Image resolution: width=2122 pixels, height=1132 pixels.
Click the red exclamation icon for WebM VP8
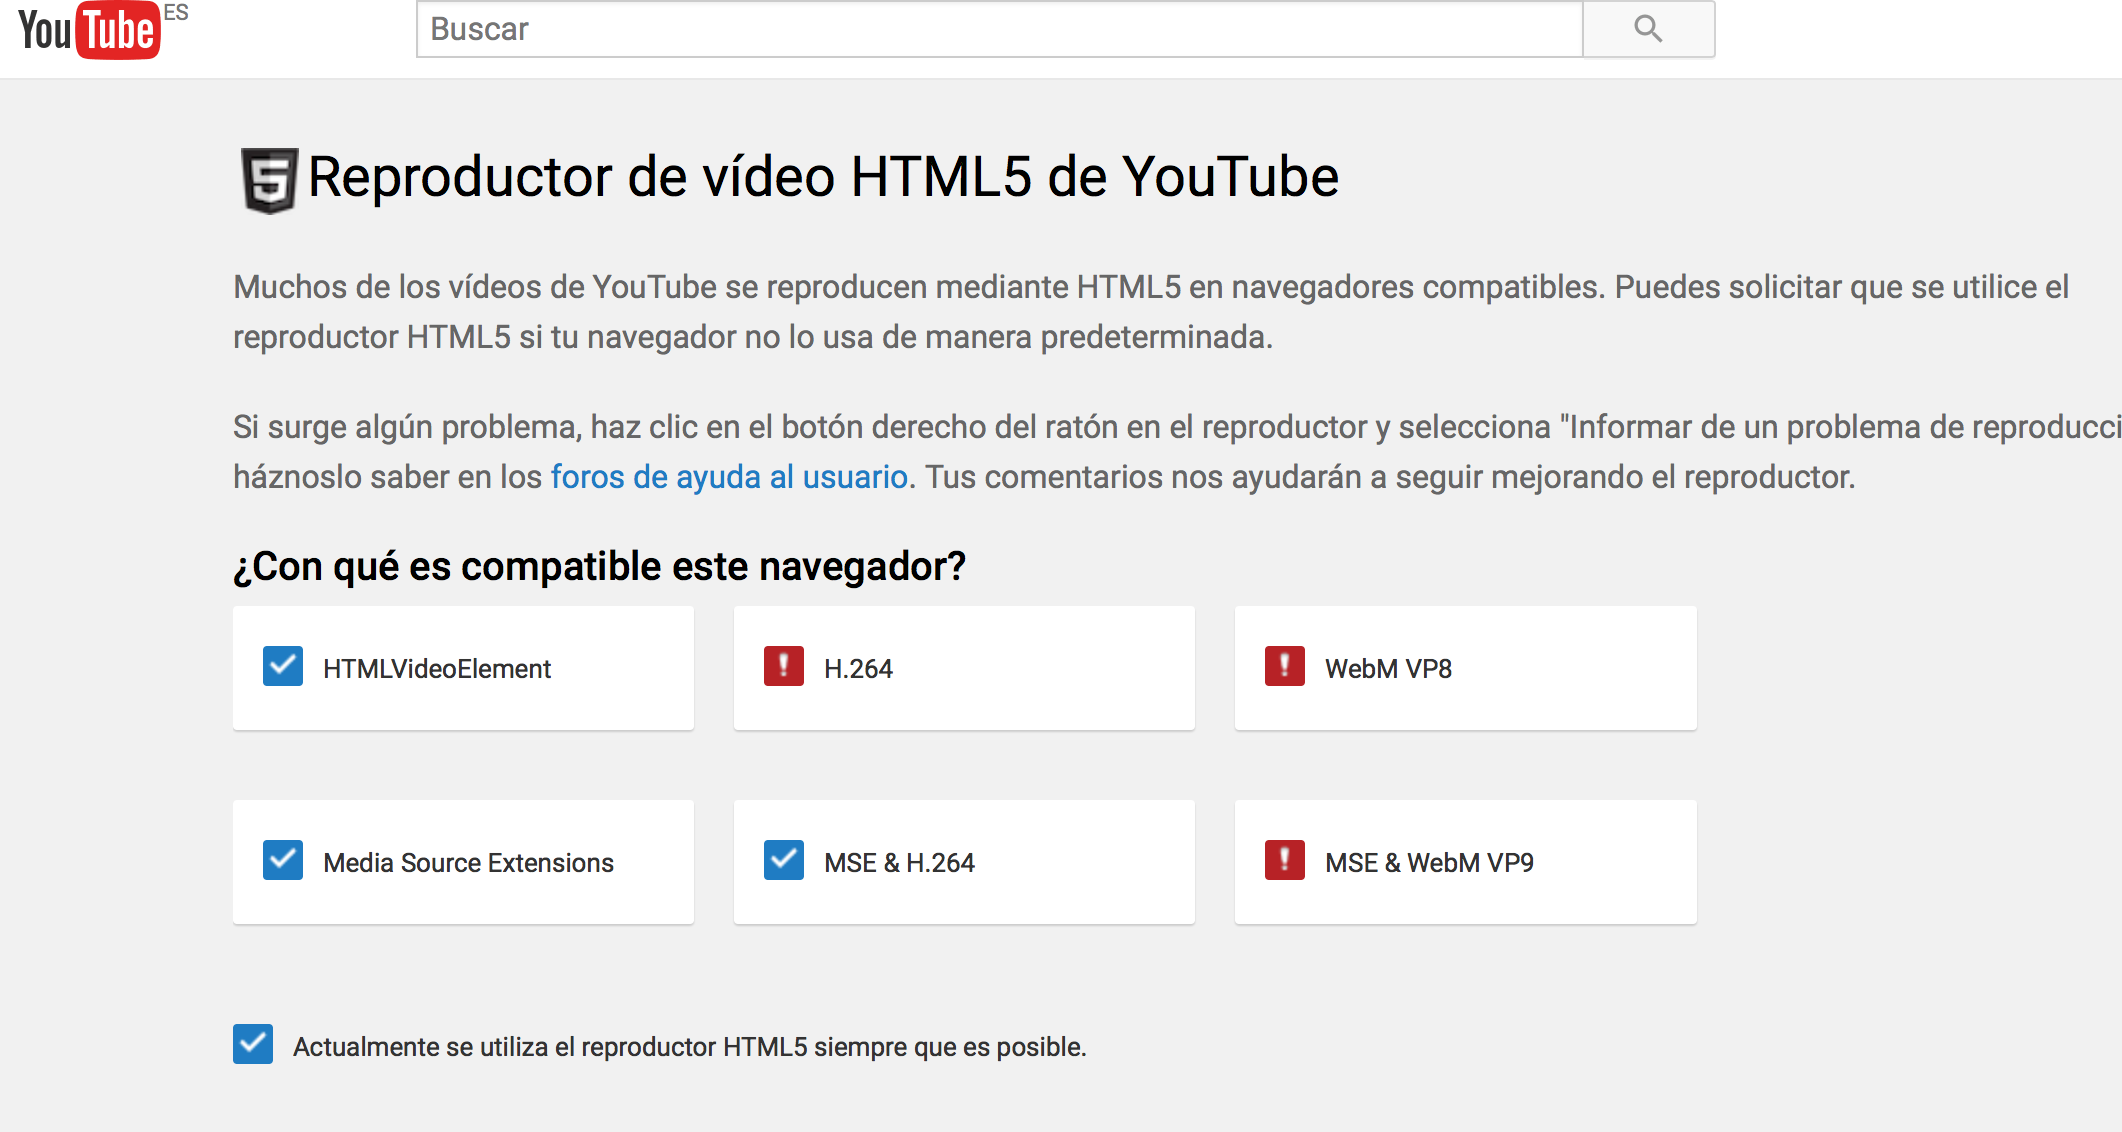pyautogui.click(x=1284, y=666)
